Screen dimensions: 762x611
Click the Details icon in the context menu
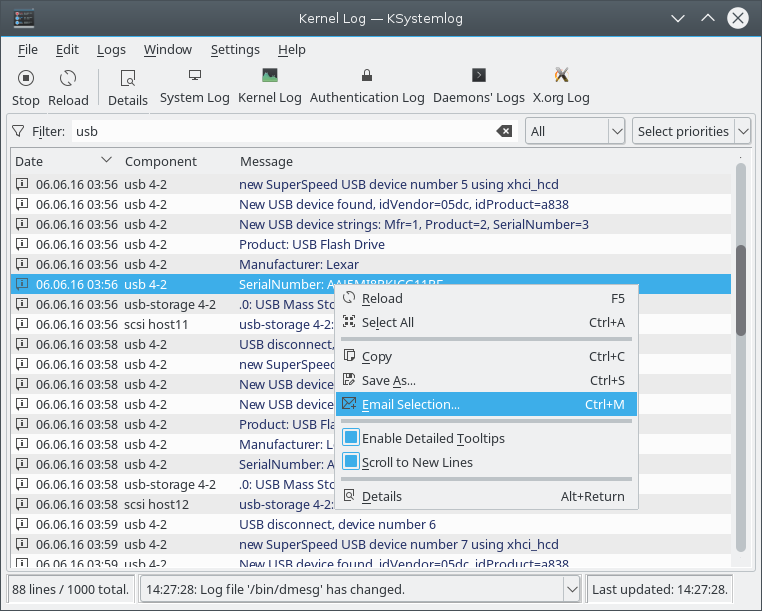349,495
